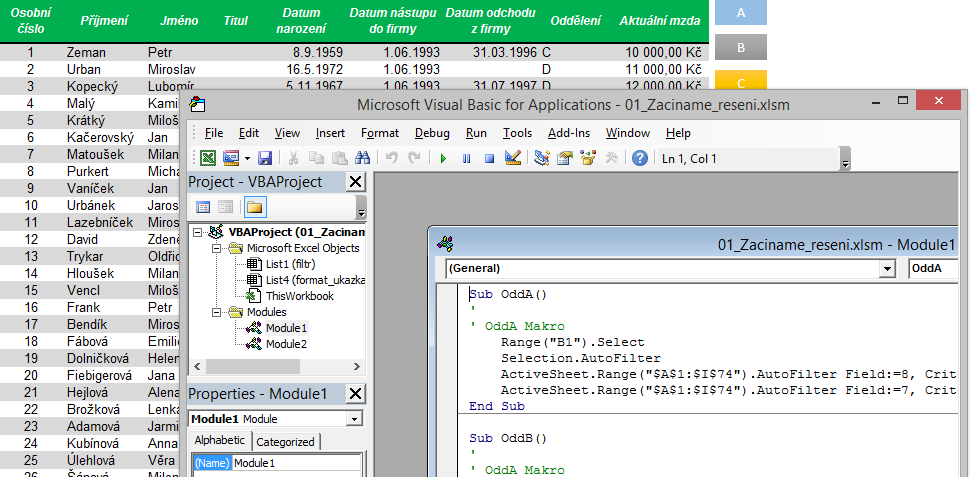The width and height of the screenshot is (972, 477).
Task: Open the Insert menu
Action: point(330,133)
